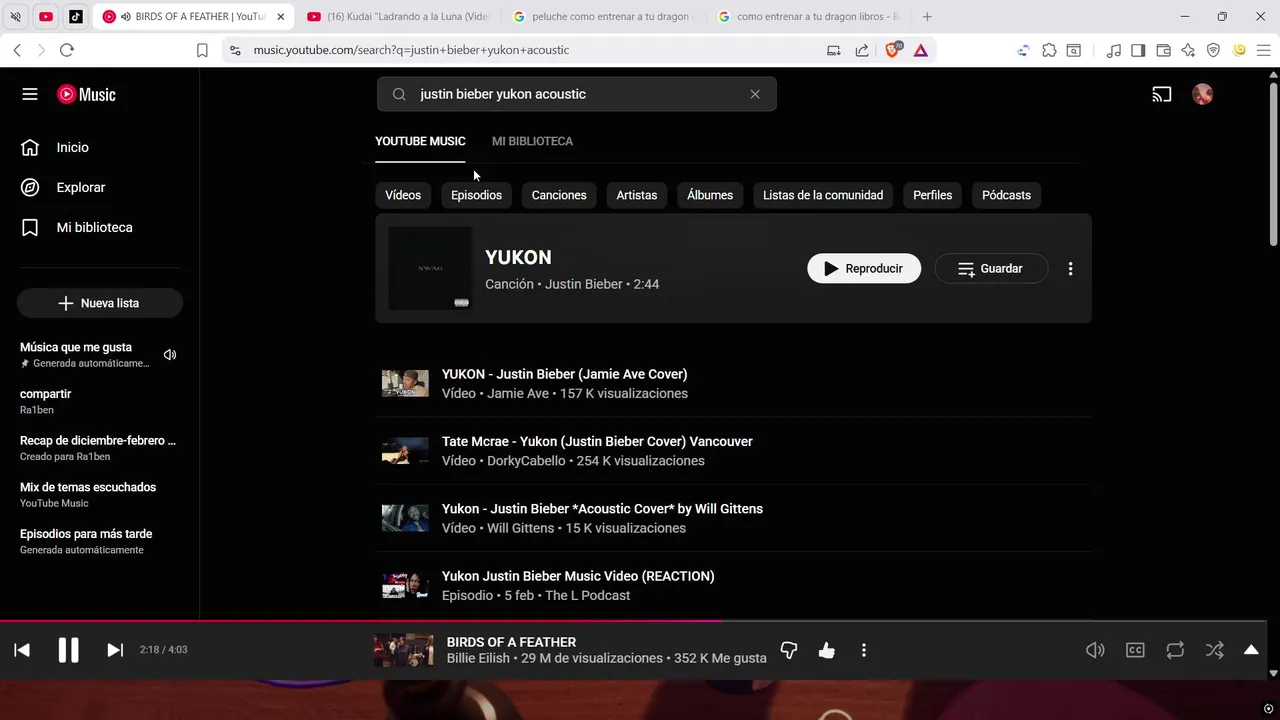The height and width of the screenshot is (720, 1280).
Task: Reload the page in the browser
Action: click(67, 50)
